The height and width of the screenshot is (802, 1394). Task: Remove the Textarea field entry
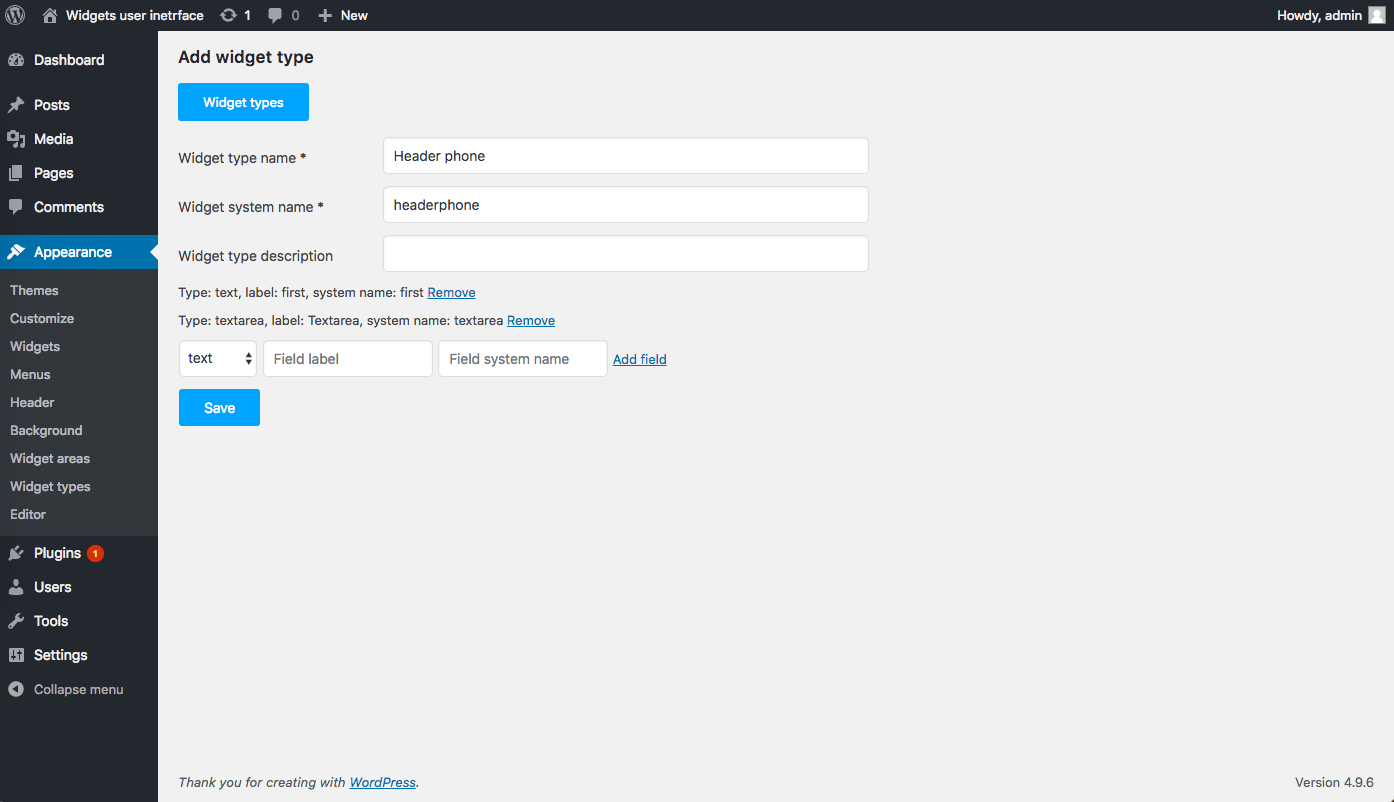click(531, 321)
